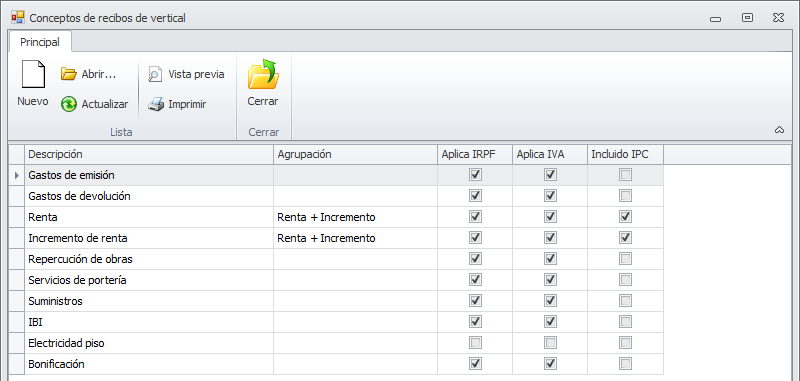Click the app icon in the title bar
Viewport: 800px width, 381px height.
(18, 18)
